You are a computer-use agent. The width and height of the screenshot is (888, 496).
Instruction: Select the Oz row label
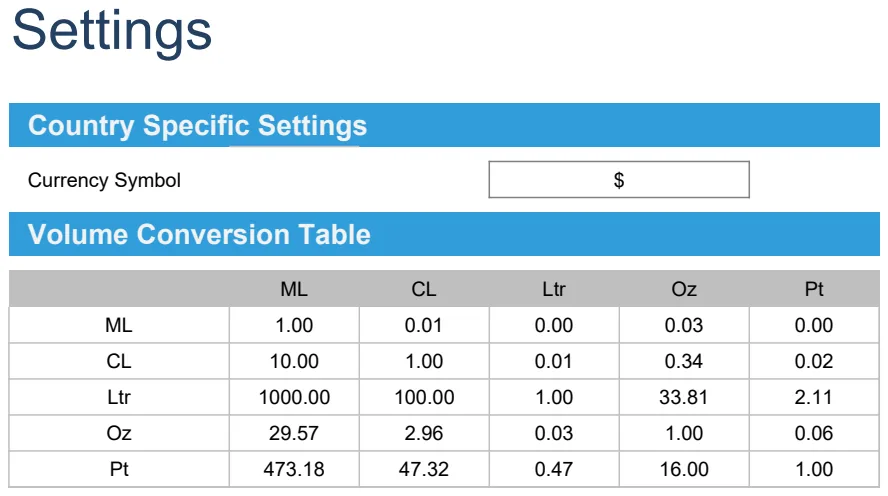coord(119,433)
